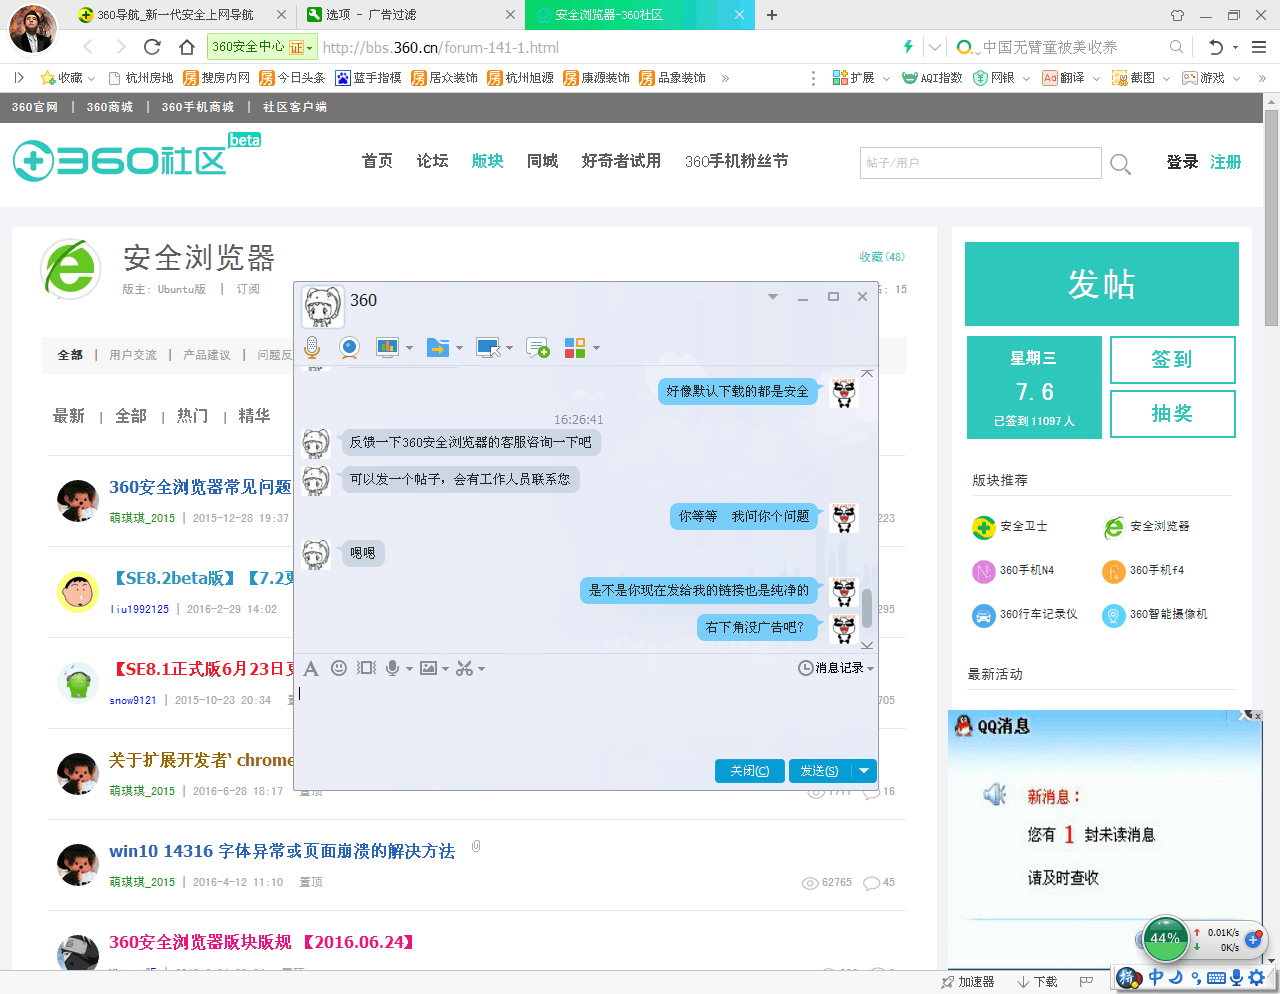Click the send picture icon
Viewport: 1280px width, 994px height.
[x=428, y=668]
